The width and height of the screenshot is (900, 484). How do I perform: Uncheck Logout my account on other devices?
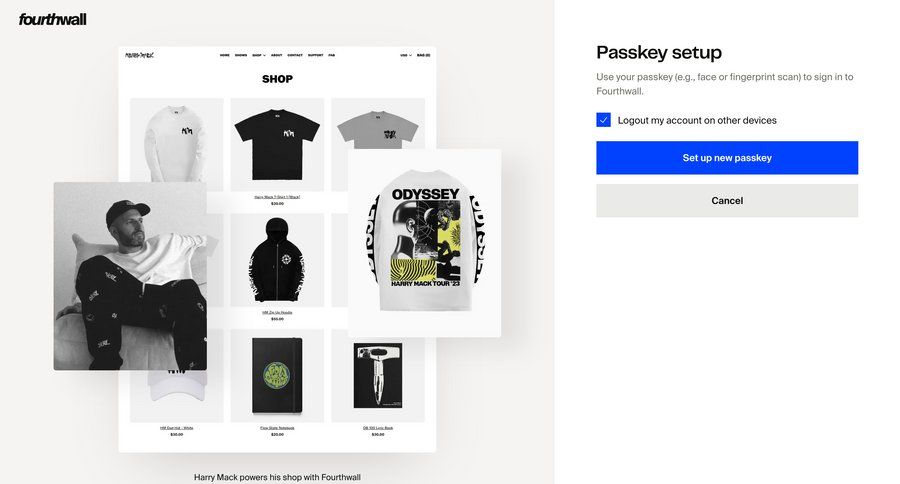click(x=603, y=119)
